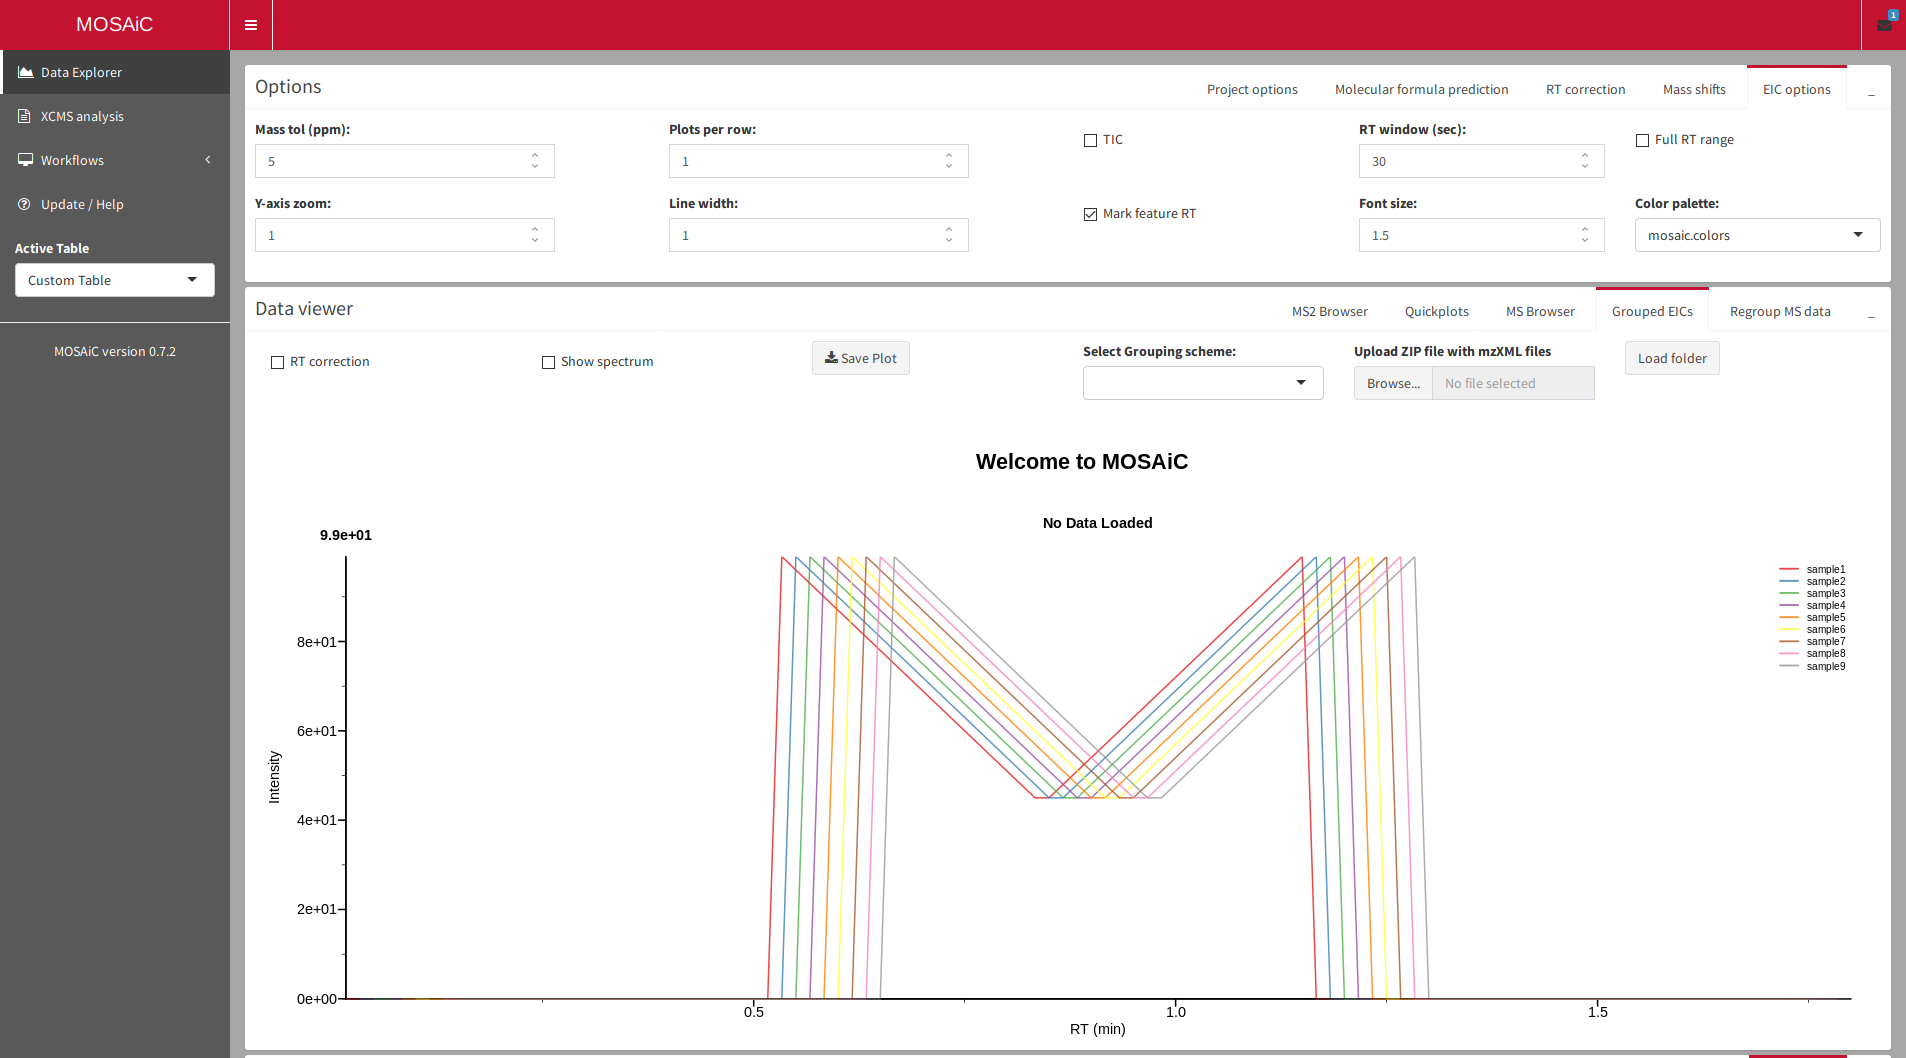Viewport: 1906px width, 1058px height.
Task: Collapse the Data viewer panel
Action: 1871,312
